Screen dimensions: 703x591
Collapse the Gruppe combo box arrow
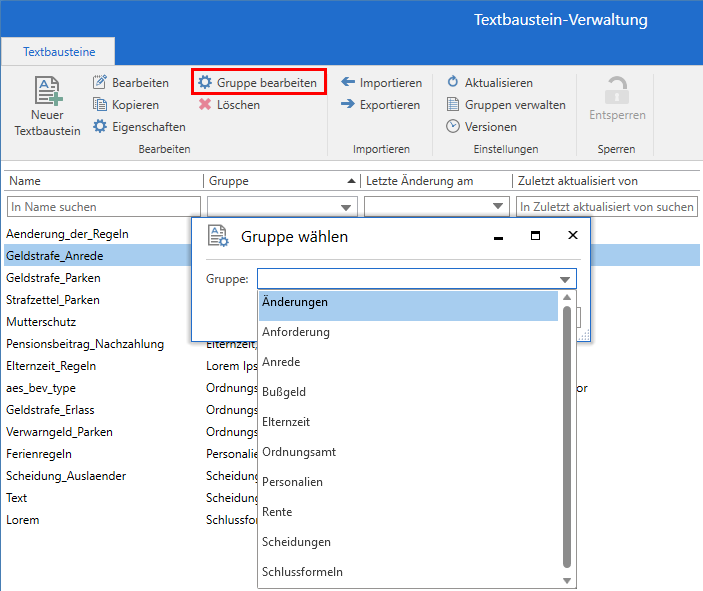566,279
